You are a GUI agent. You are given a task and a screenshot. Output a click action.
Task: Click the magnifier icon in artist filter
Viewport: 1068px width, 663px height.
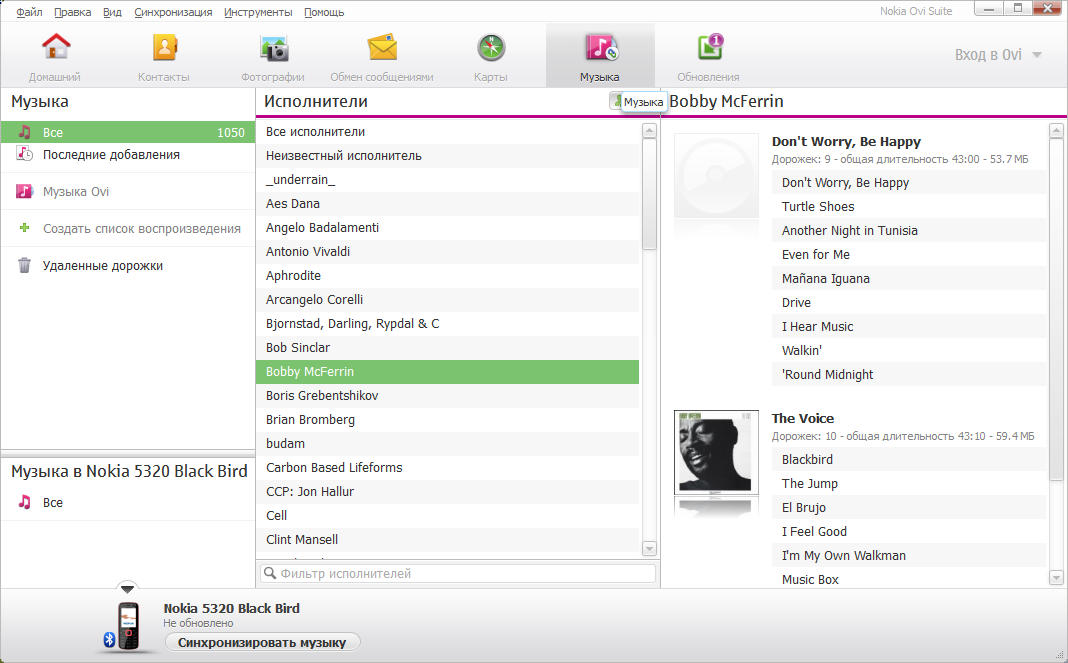tap(270, 573)
